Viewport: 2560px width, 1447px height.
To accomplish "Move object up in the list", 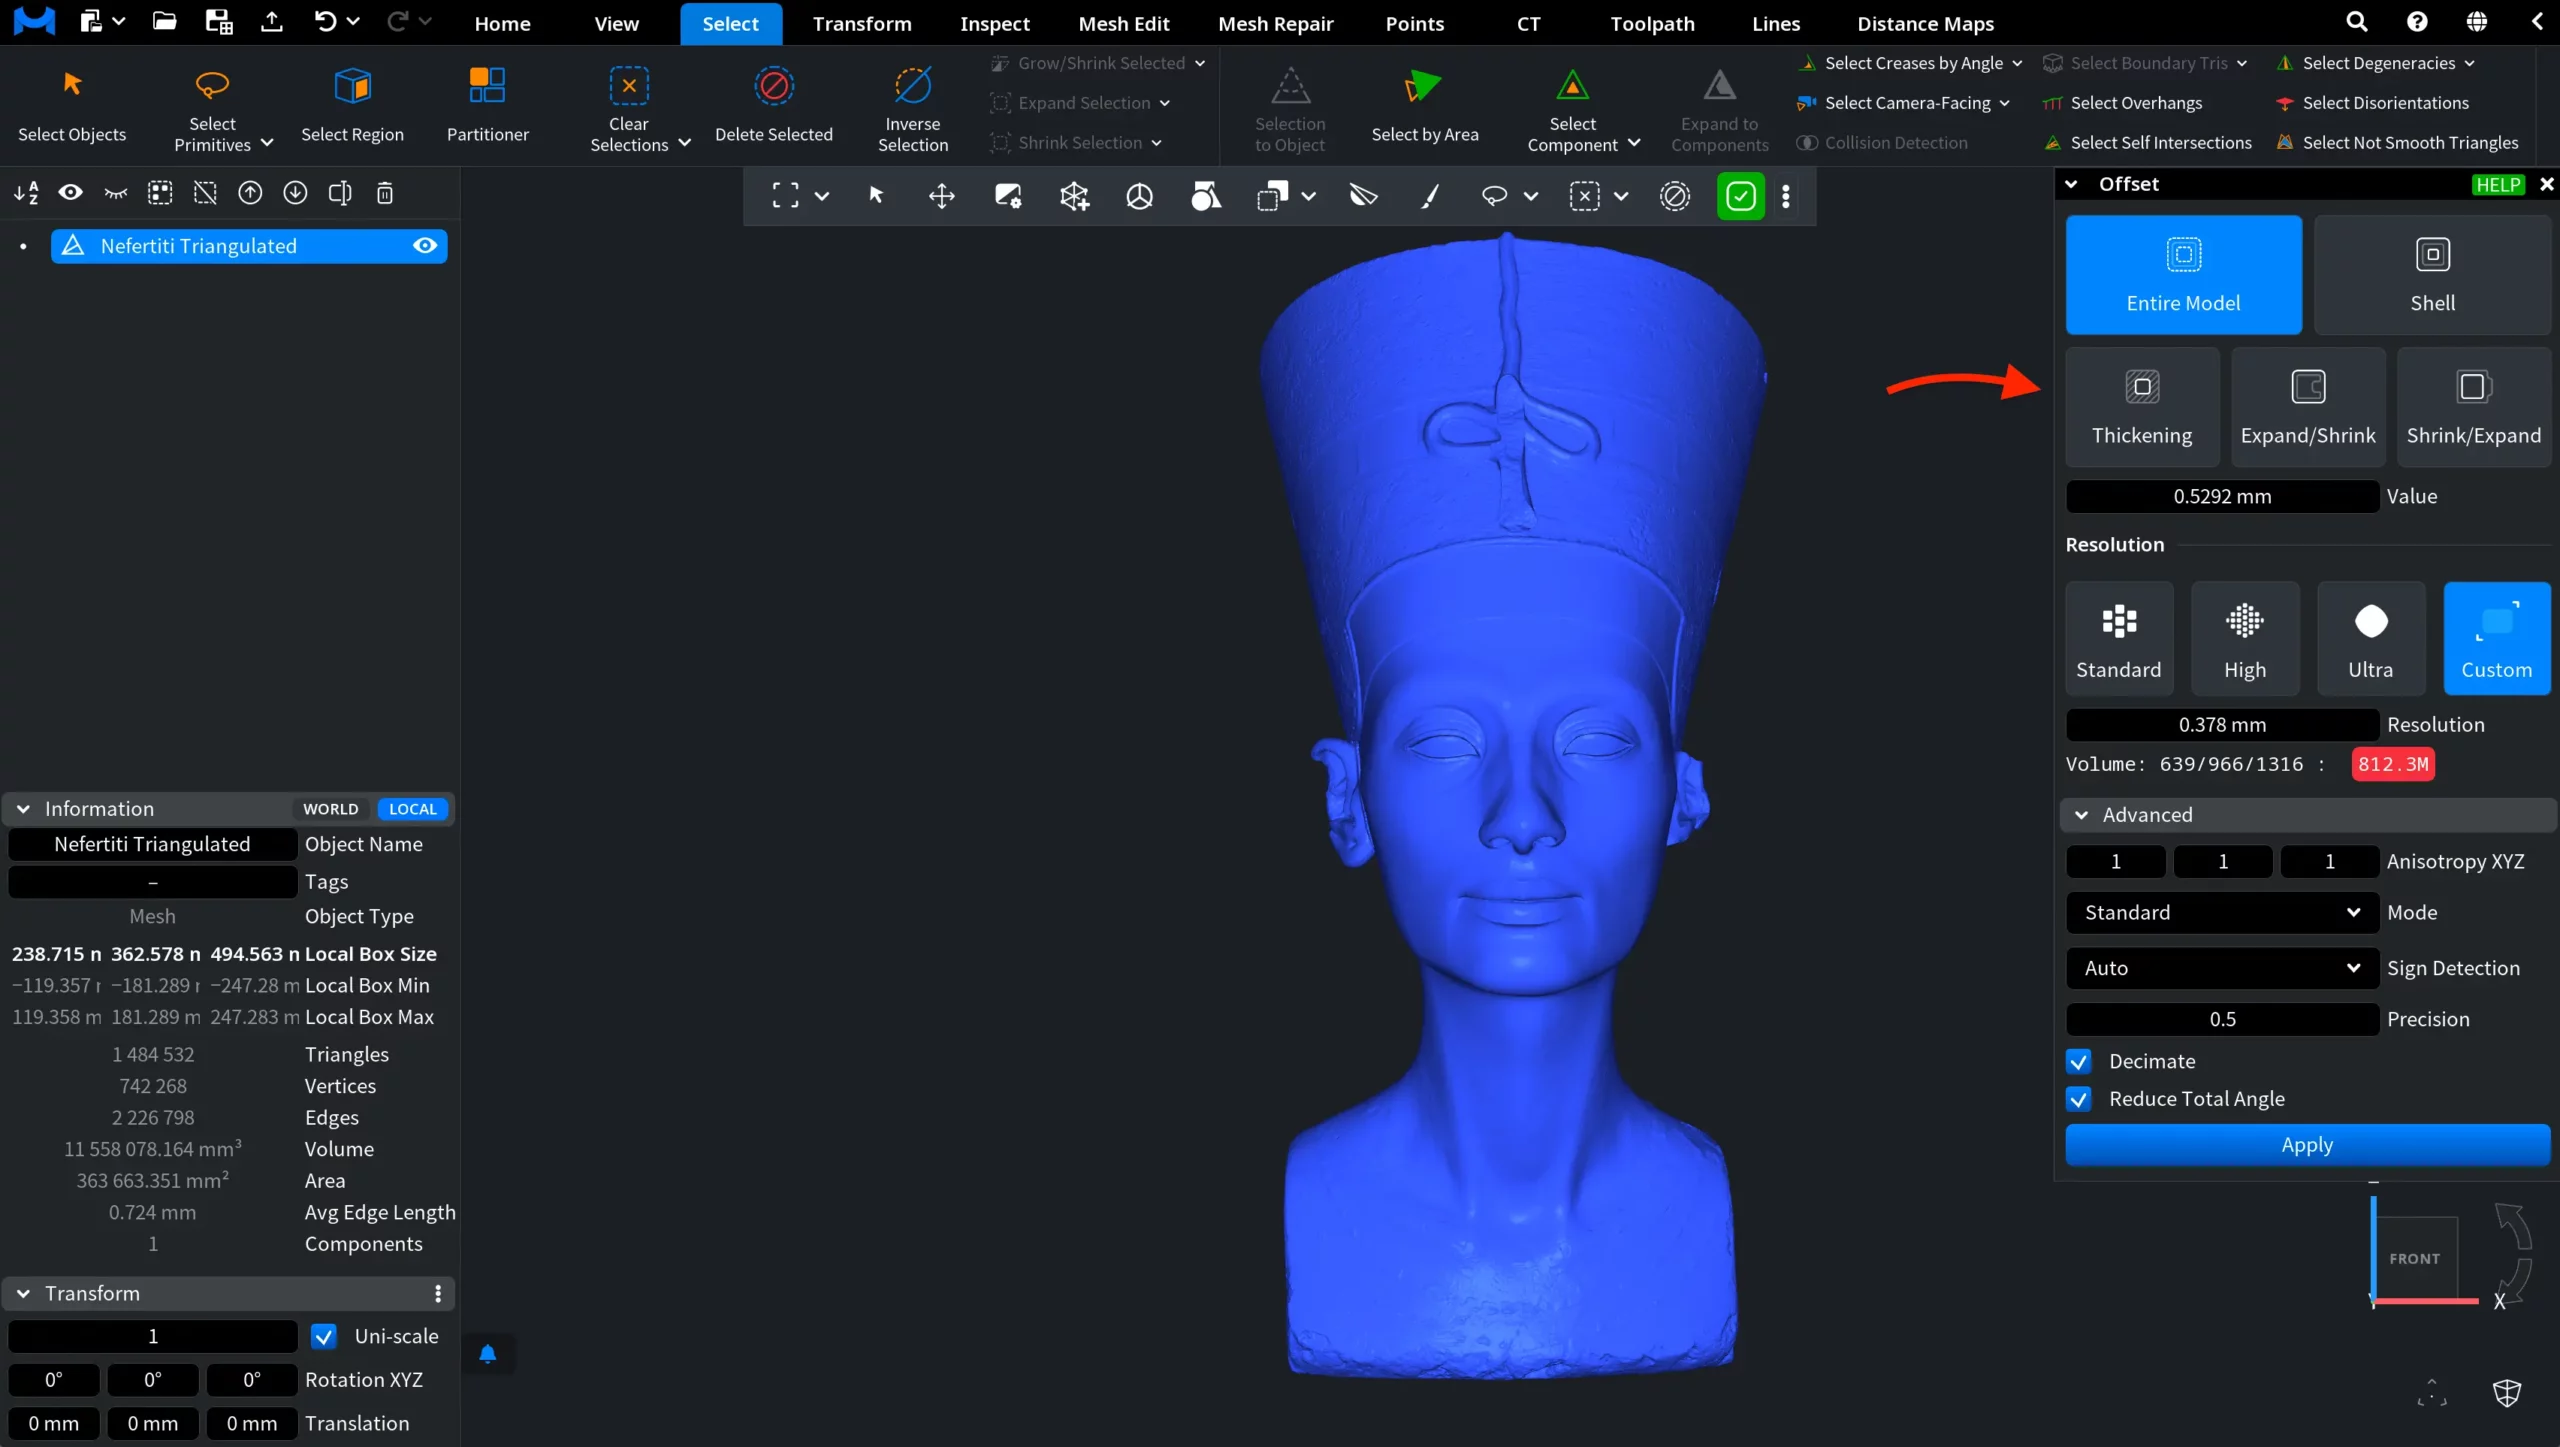I will 250,193.
